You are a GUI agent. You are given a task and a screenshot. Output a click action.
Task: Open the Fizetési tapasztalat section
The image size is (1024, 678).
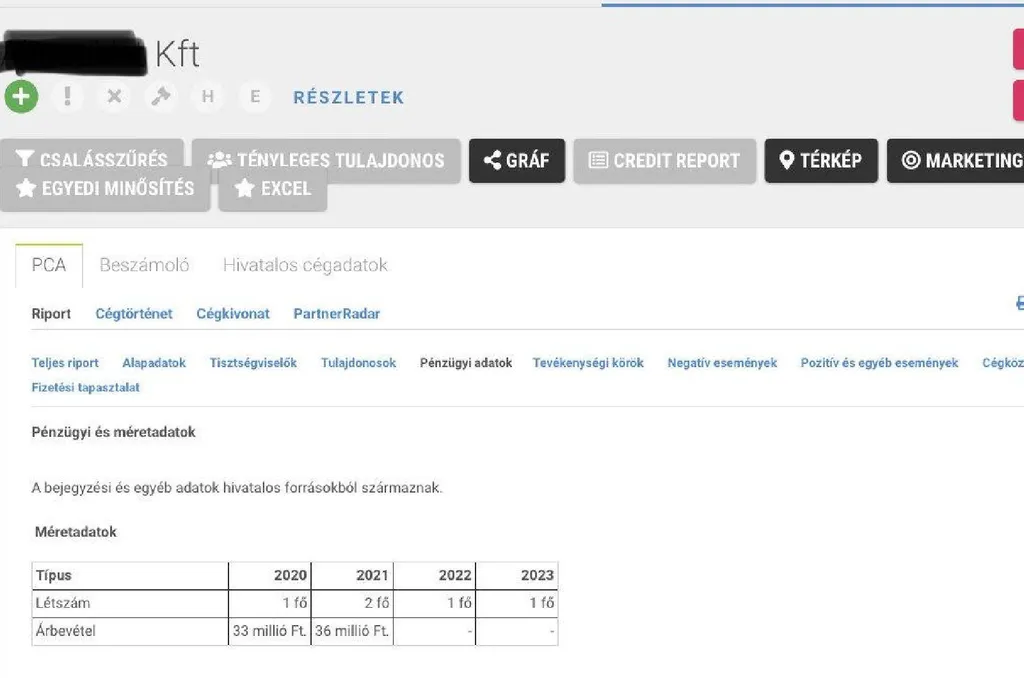[86, 387]
